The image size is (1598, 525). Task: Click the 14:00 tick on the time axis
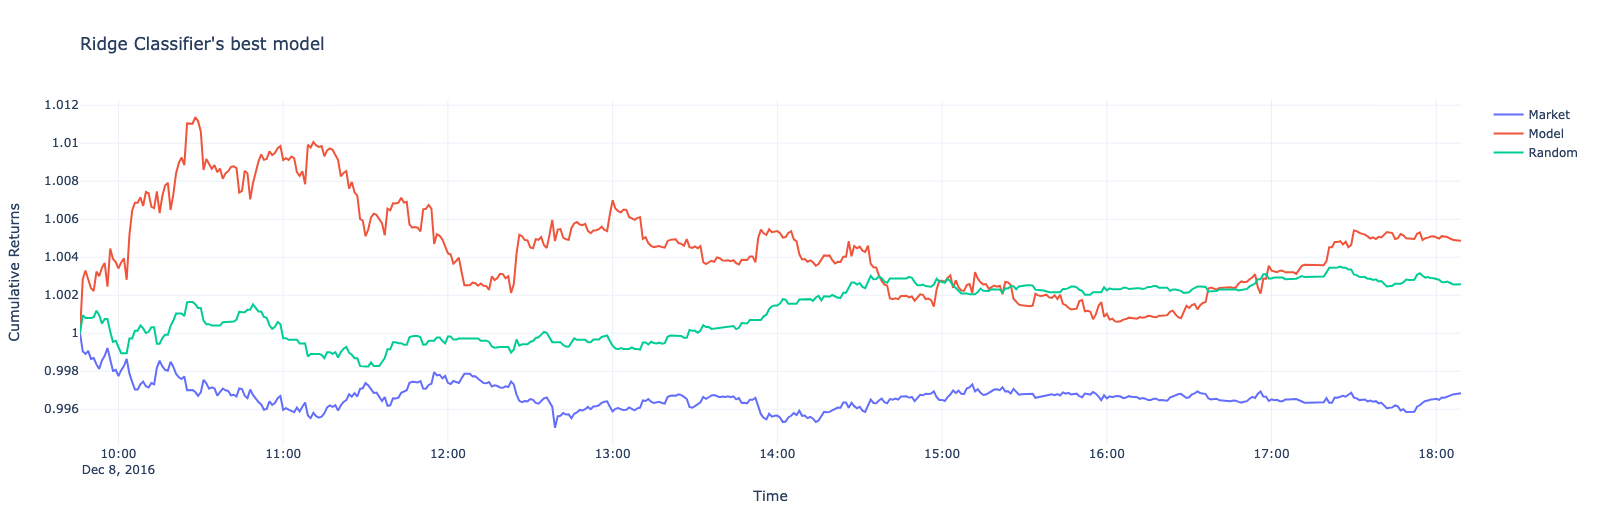tap(777, 454)
